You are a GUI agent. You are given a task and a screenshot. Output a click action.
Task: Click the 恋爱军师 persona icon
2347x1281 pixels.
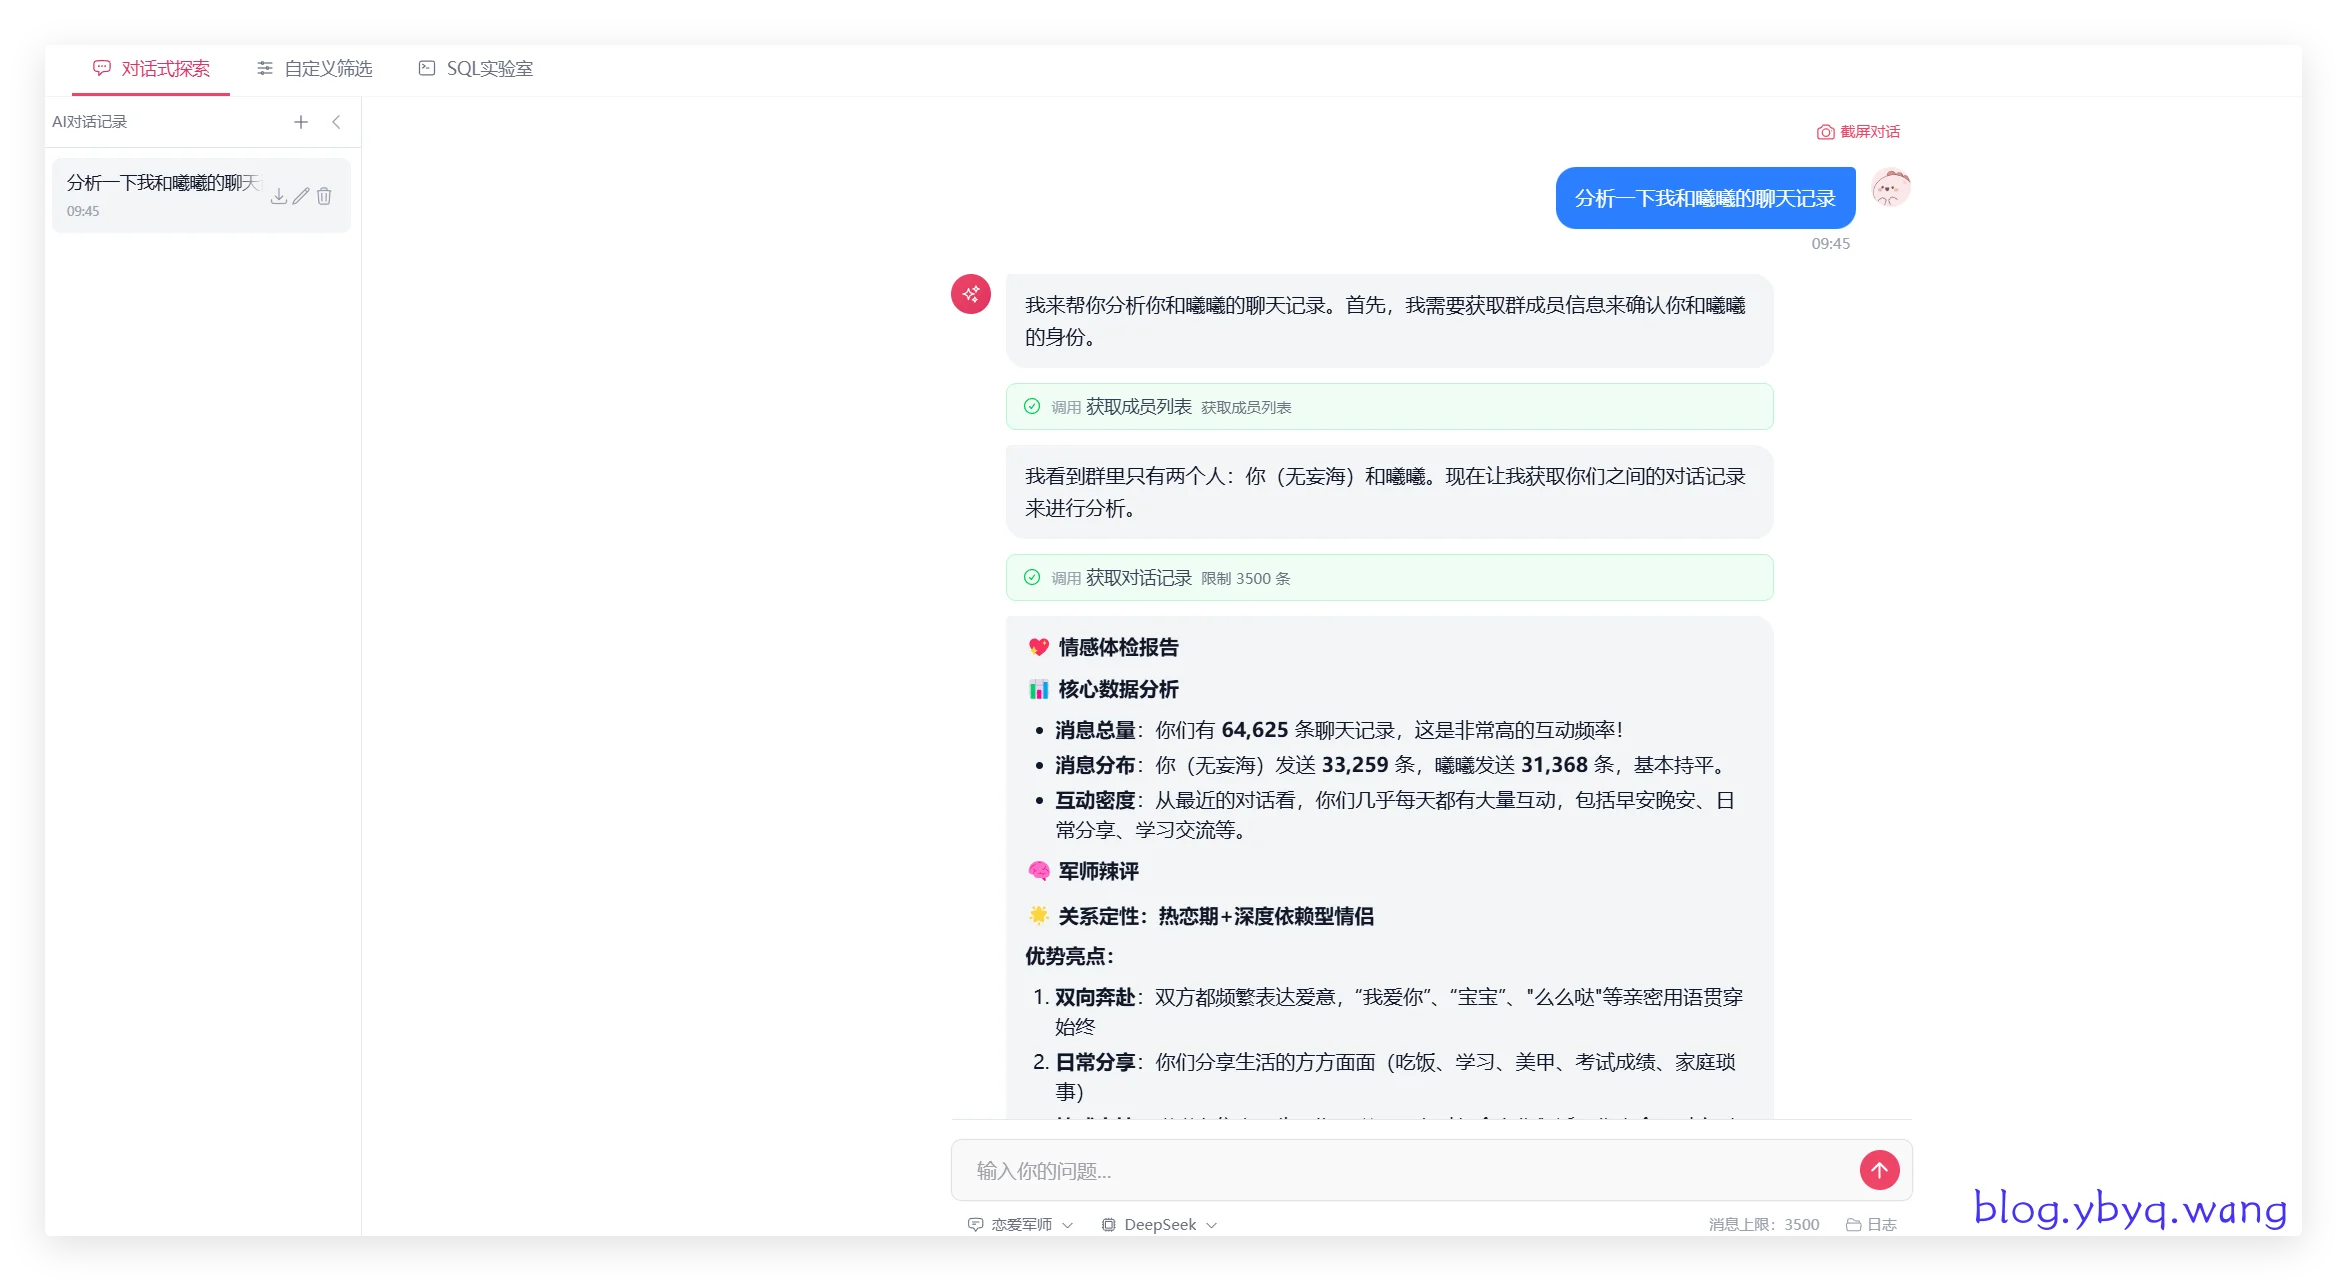coord(975,1224)
